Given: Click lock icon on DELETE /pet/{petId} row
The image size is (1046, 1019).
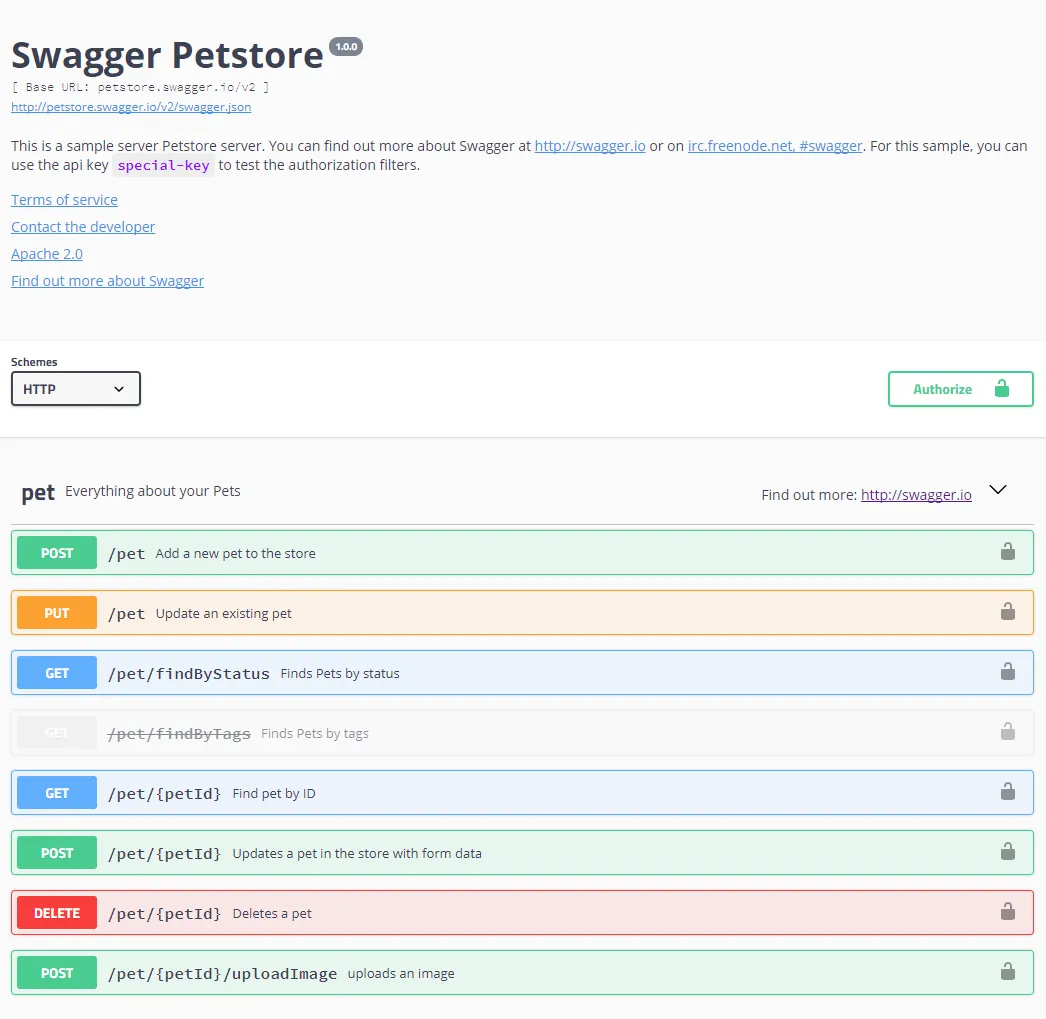Looking at the screenshot, I should [x=1008, y=912].
